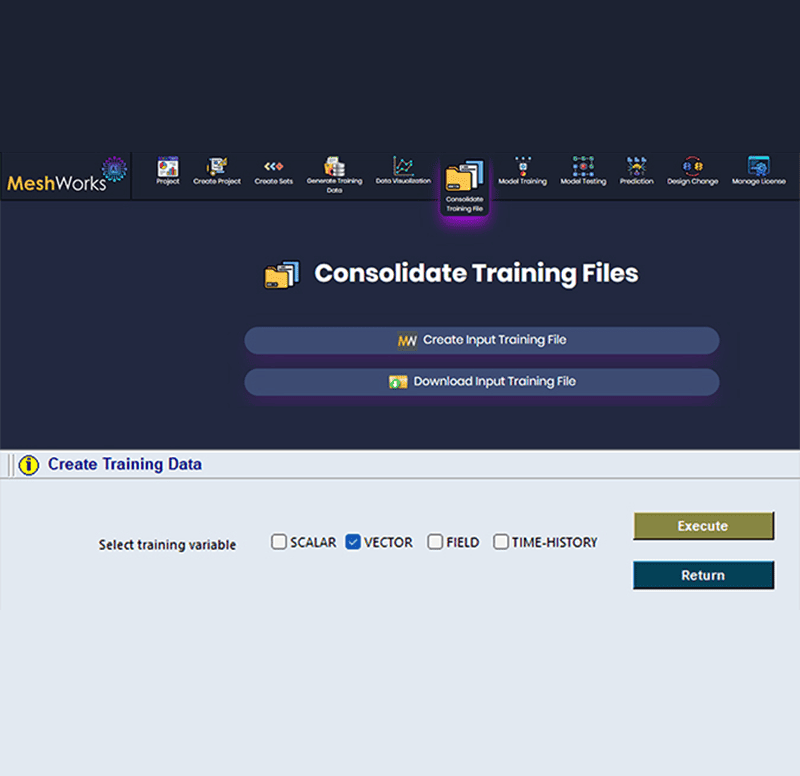This screenshot has width=800, height=776.
Task: Click Create Input Training File
Action: [x=481, y=340]
